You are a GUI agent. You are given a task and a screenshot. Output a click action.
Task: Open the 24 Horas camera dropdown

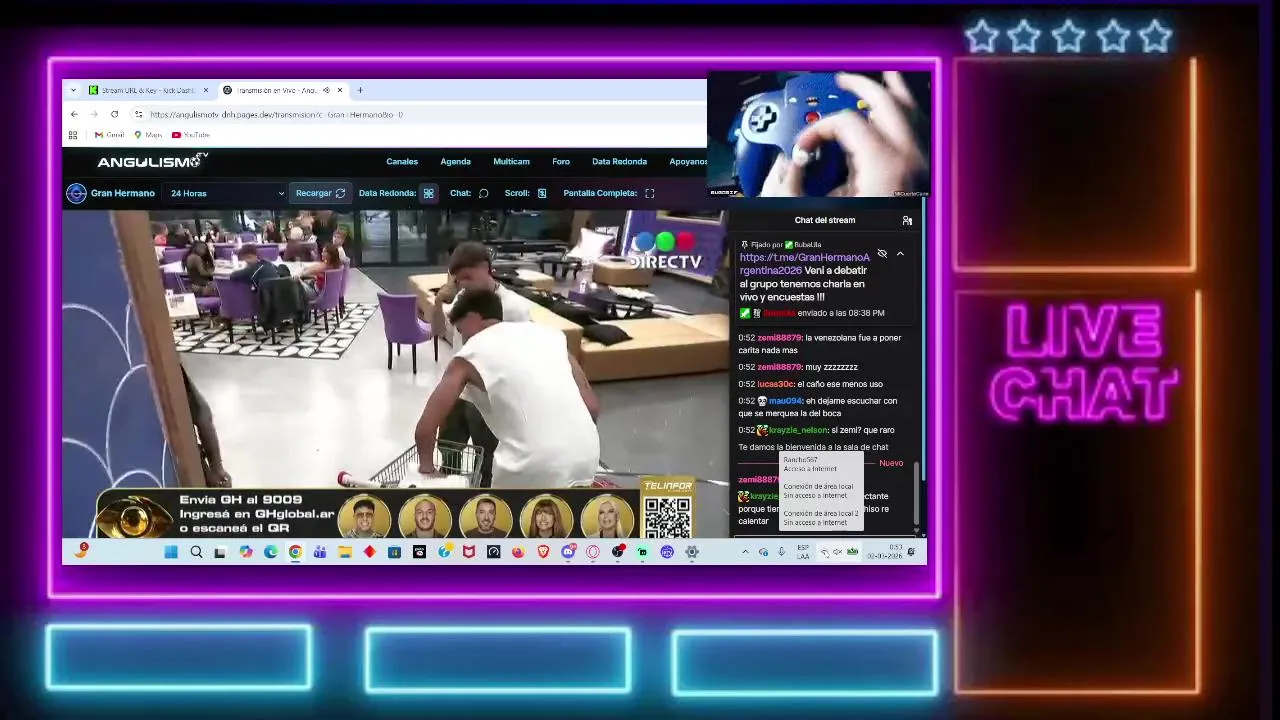[227, 193]
